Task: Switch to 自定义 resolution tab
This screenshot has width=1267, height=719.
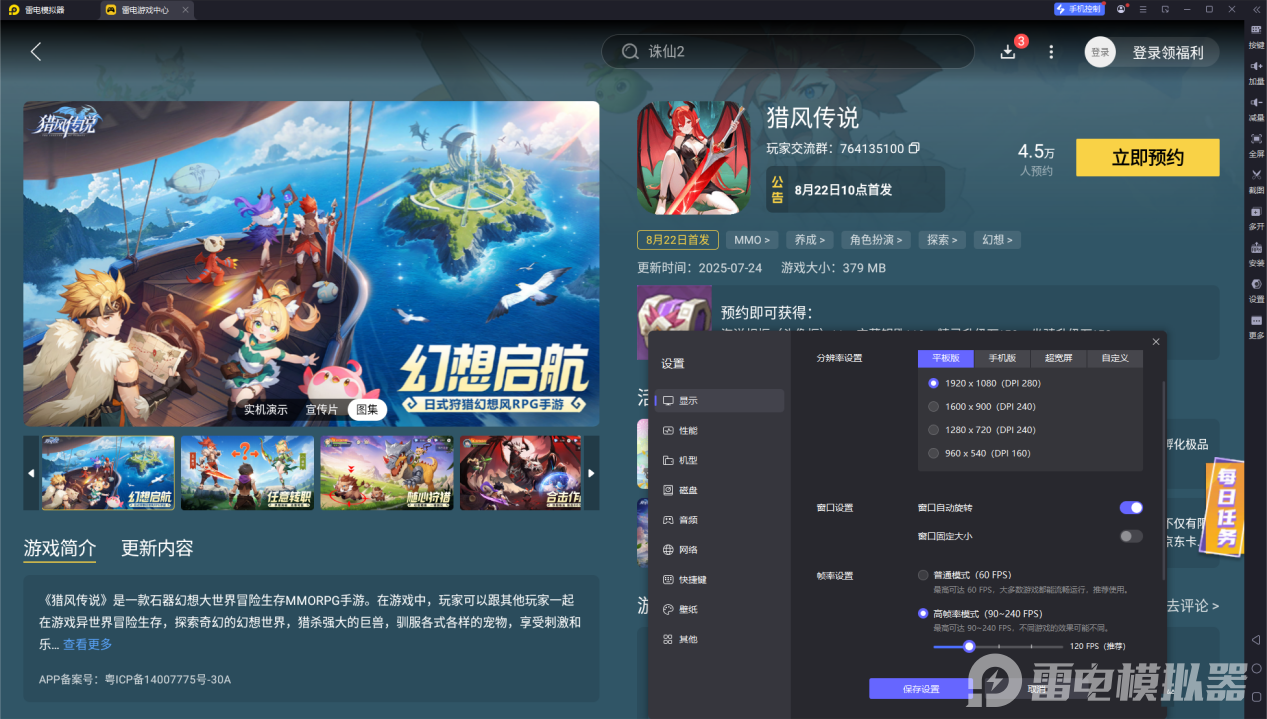Action: [1115, 358]
